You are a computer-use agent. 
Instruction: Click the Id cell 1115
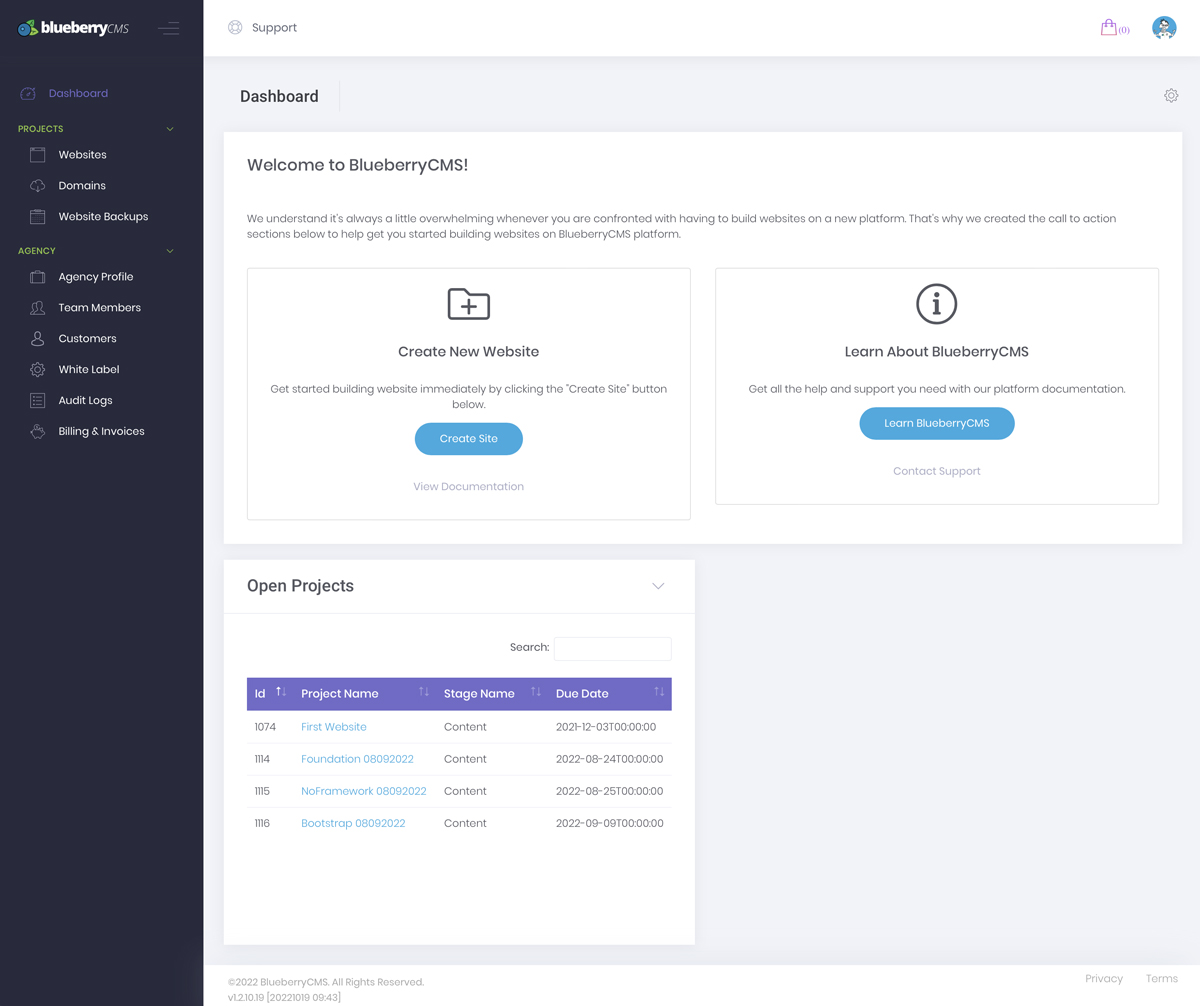(x=263, y=791)
